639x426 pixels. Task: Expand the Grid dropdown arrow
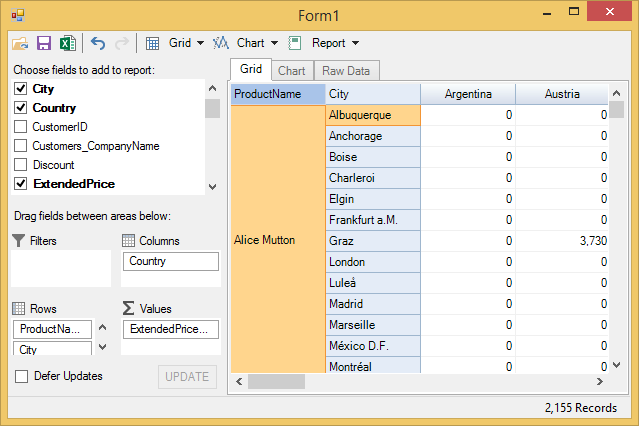tap(200, 44)
